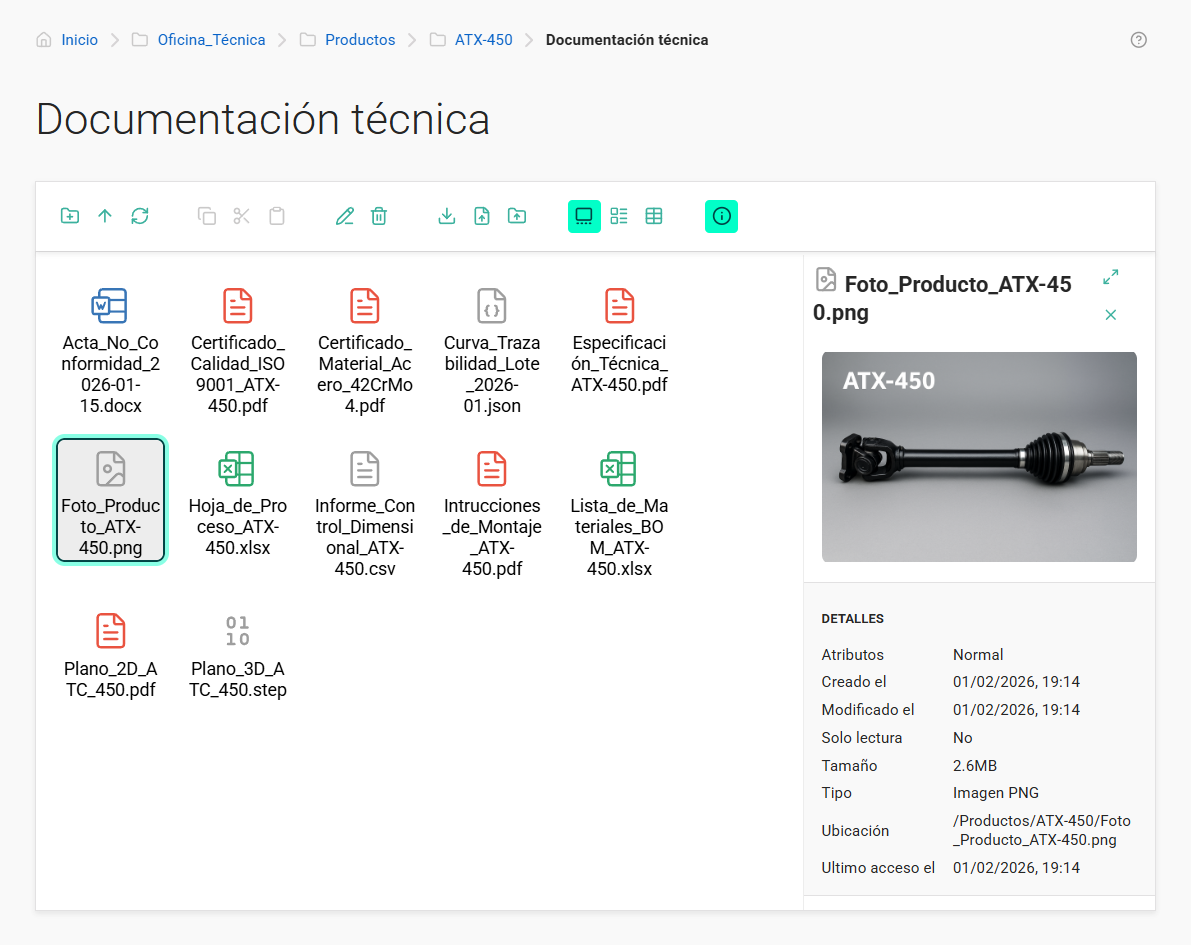Click the new folder icon in toolbar
The width and height of the screenshot is (1191, 945).
coord(70,216)
